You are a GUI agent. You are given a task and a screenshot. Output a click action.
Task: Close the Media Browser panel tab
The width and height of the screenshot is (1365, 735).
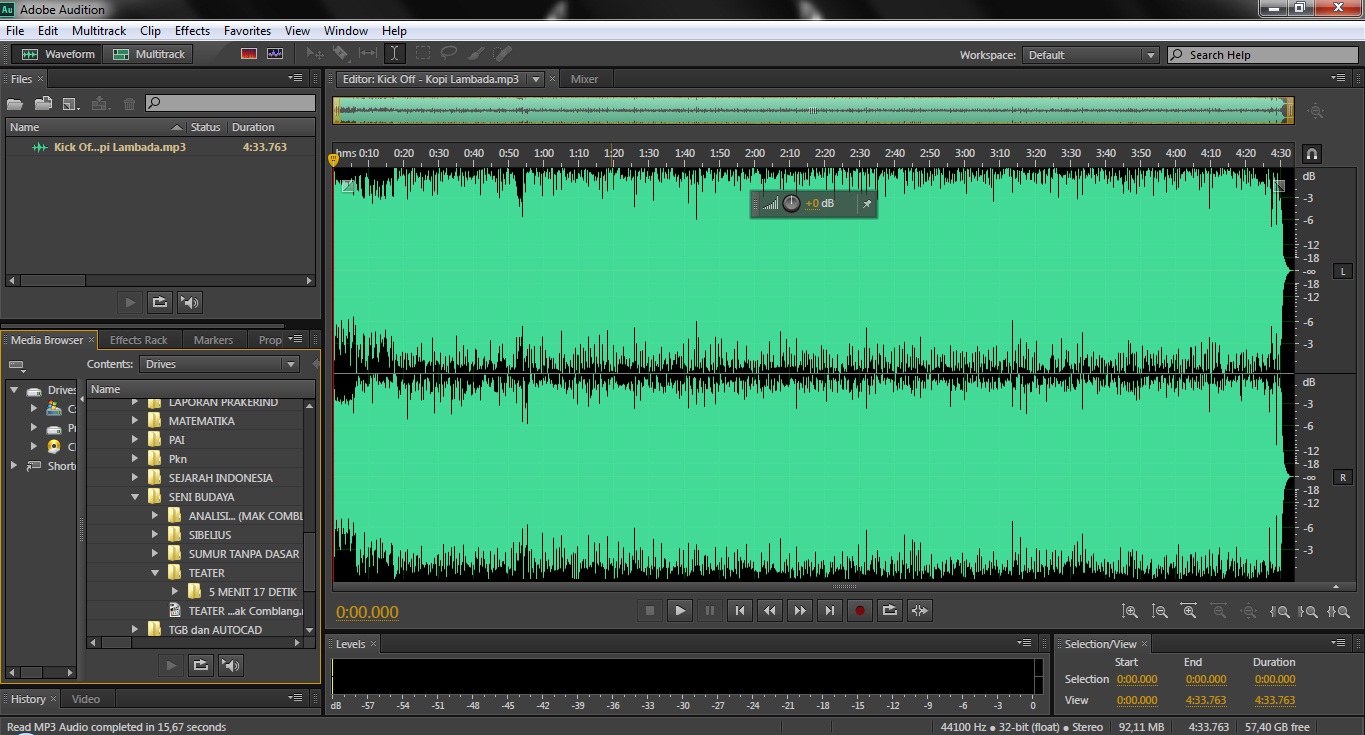[92, 340]
